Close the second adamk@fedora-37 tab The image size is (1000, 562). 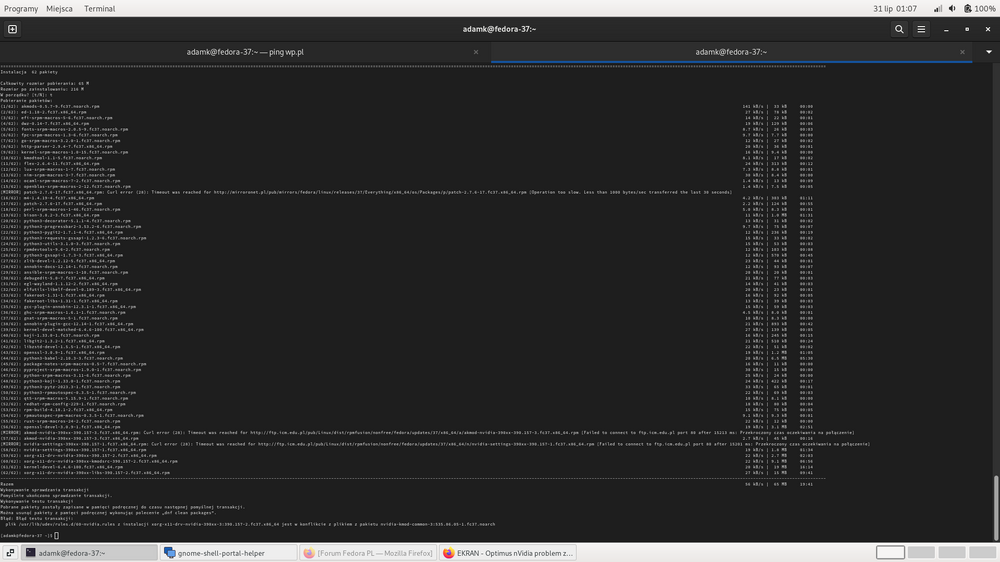click(x=964, y=52)
